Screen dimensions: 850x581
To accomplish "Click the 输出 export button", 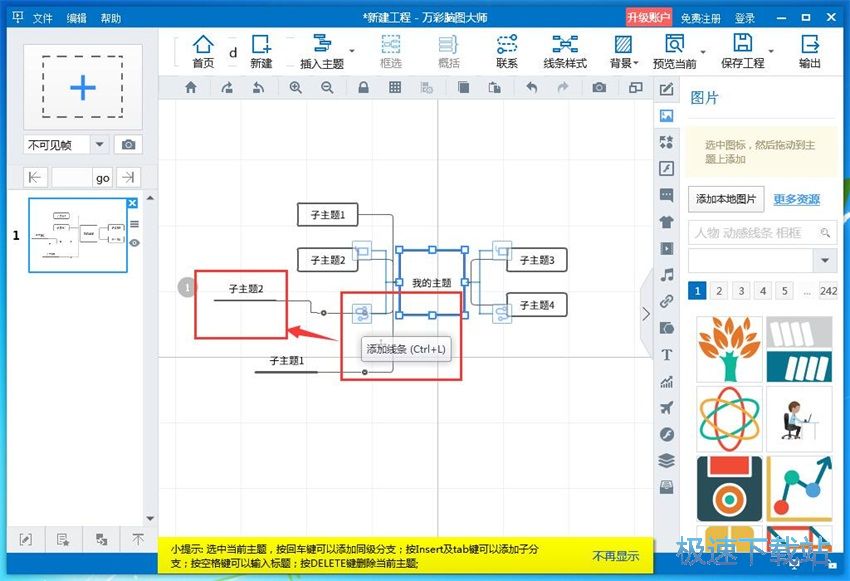I will (809, 51).
